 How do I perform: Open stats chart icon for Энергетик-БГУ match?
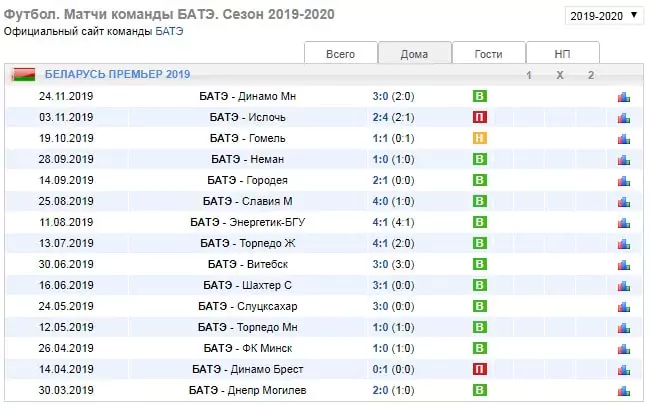click(x=623, y=223)
